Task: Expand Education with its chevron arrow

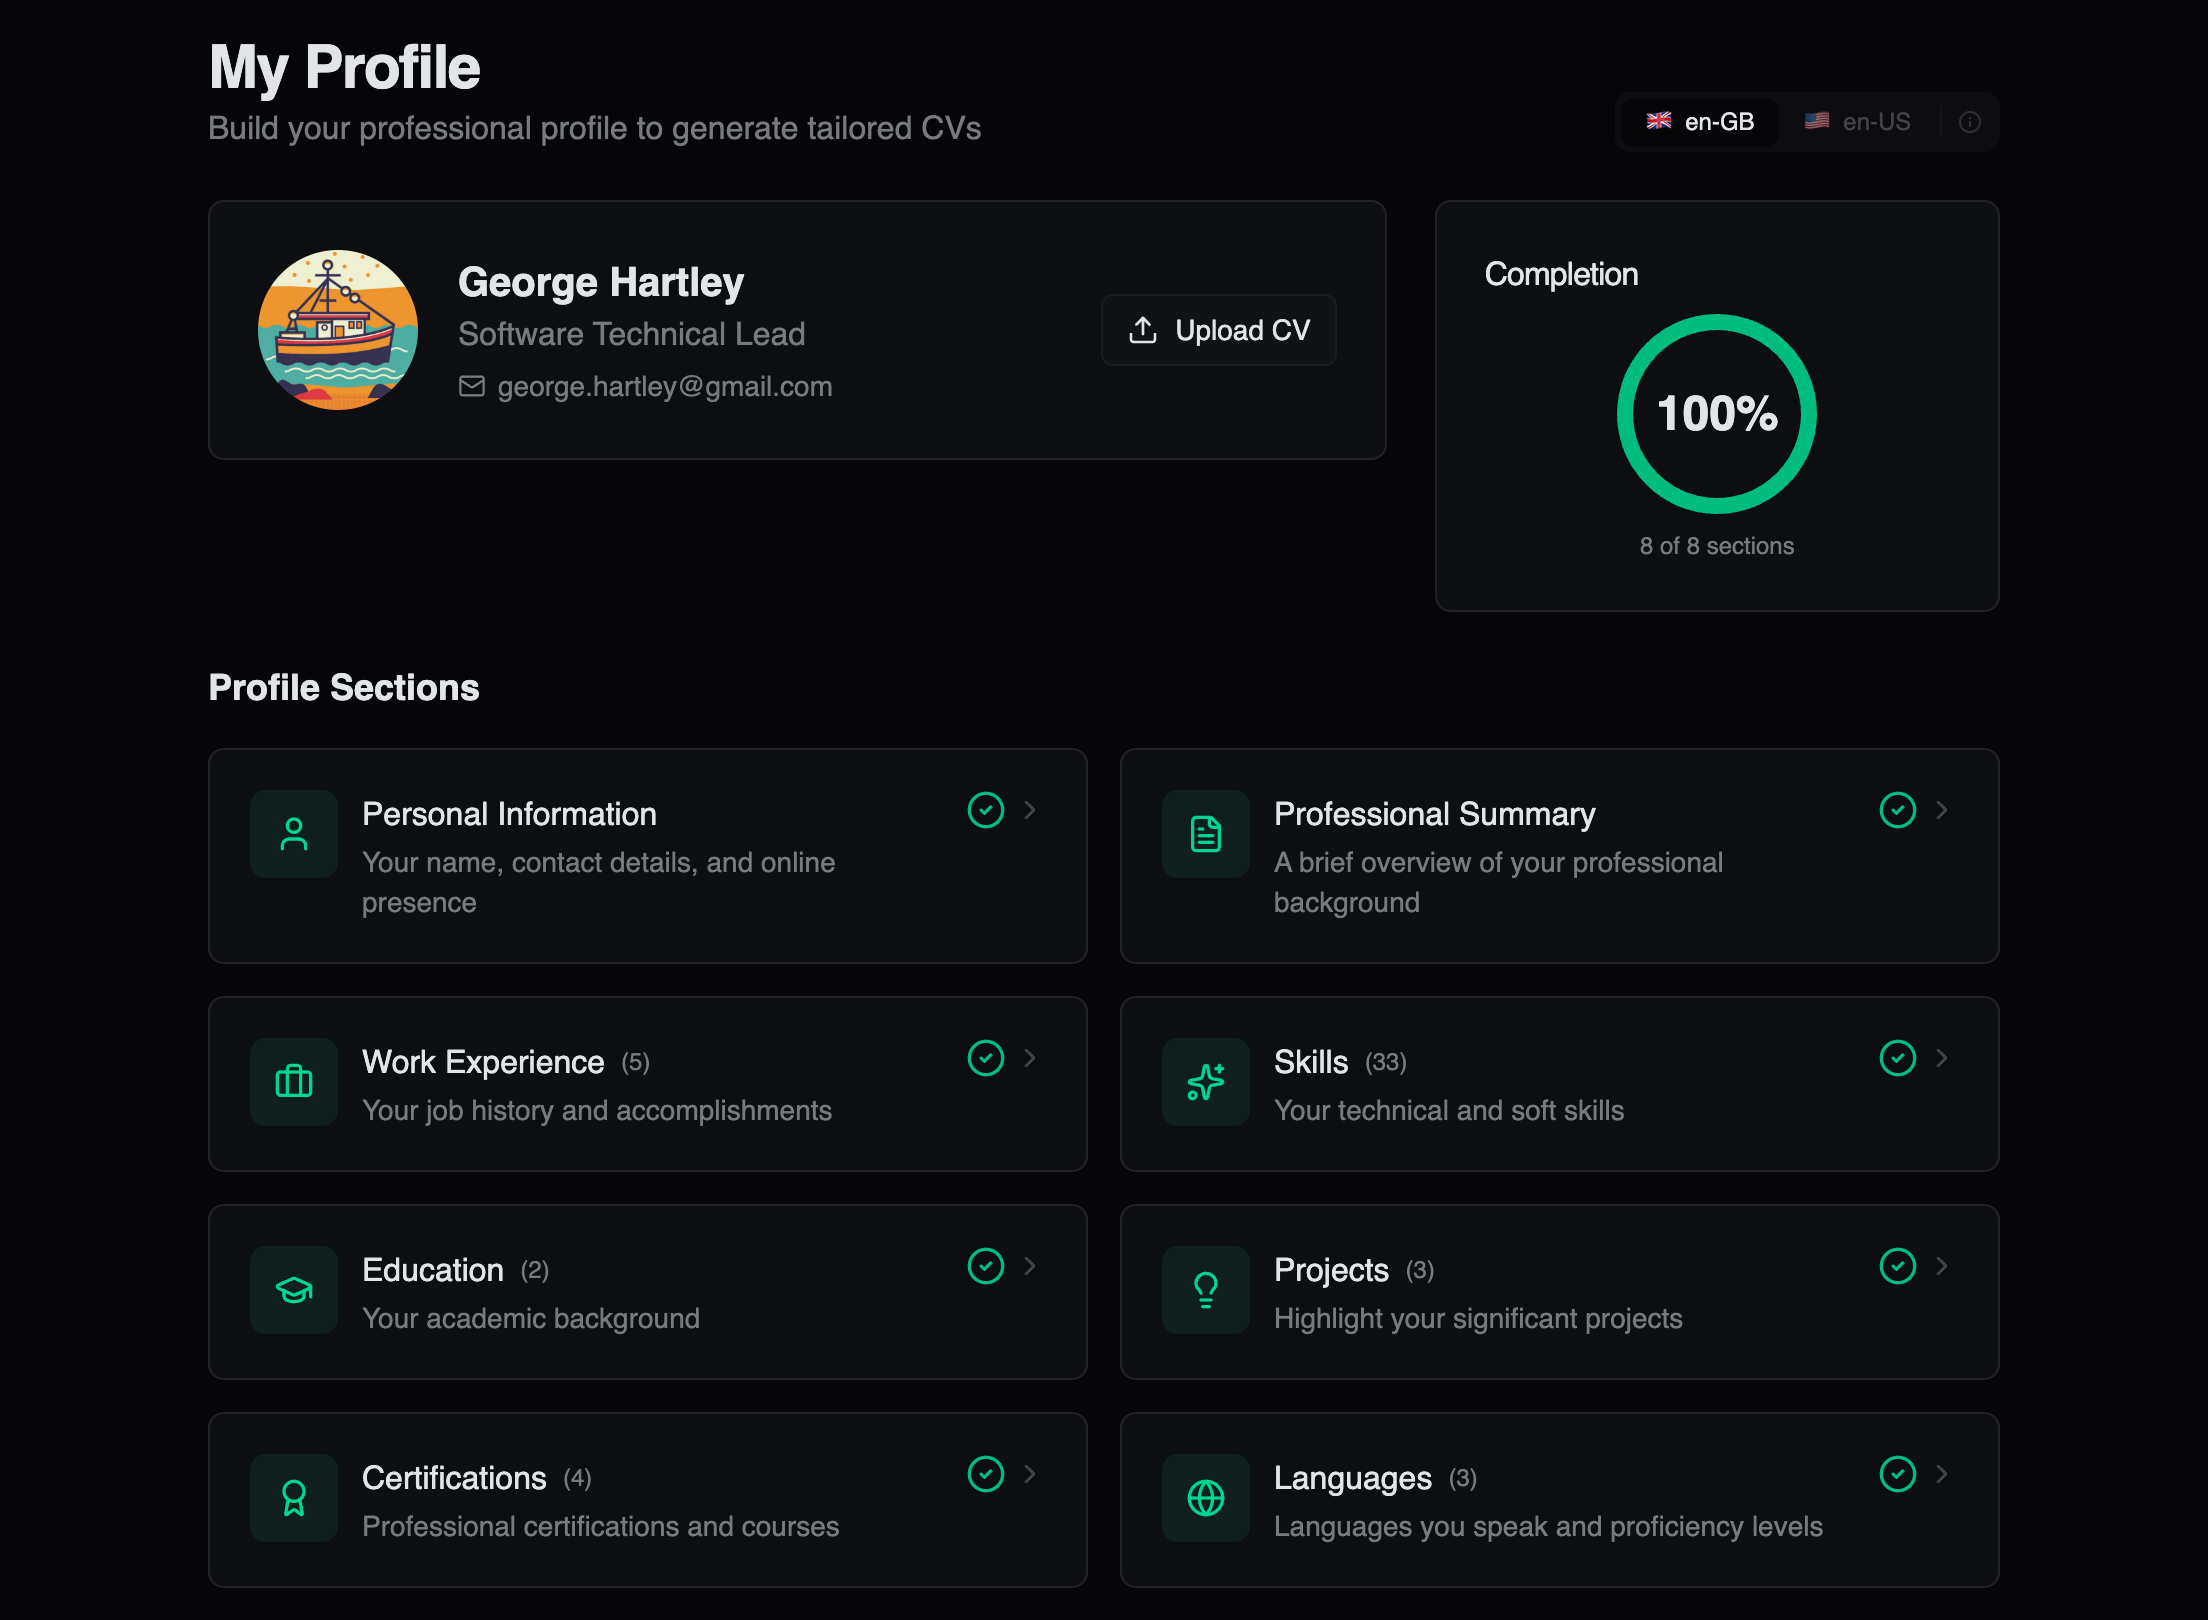Action: (1030, 1266)
